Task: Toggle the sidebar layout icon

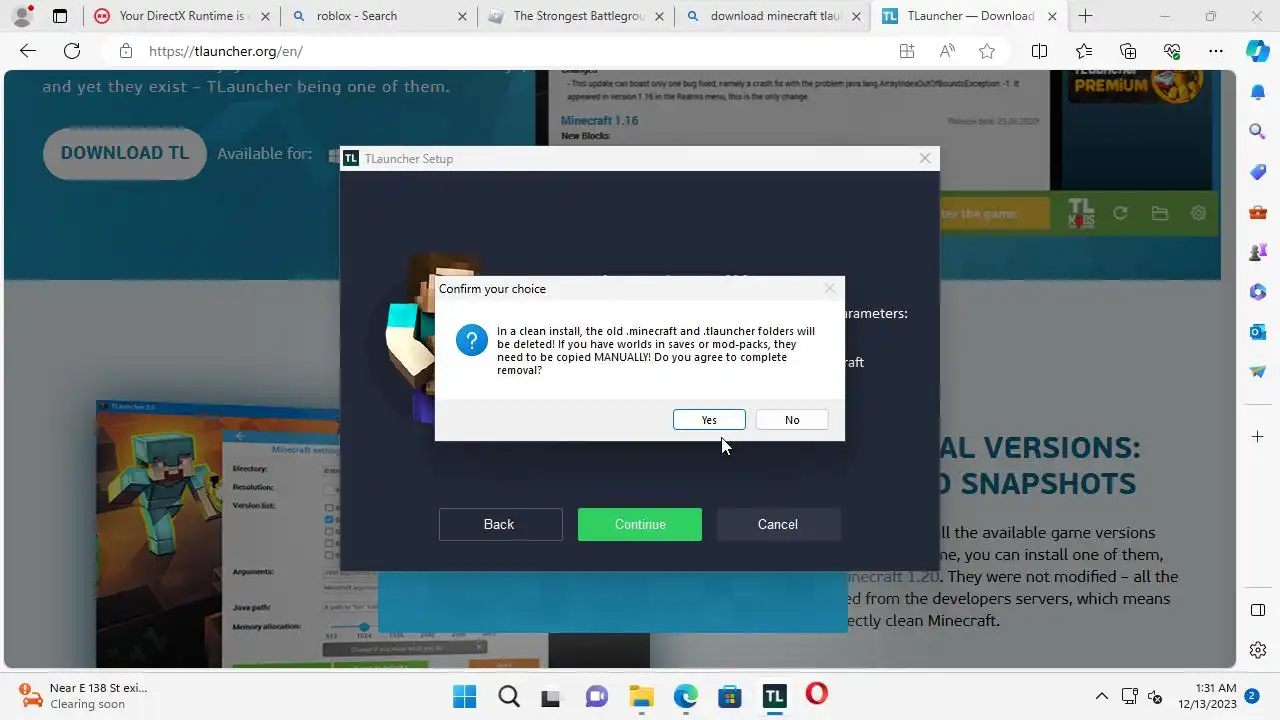Action: [1258, 610]
